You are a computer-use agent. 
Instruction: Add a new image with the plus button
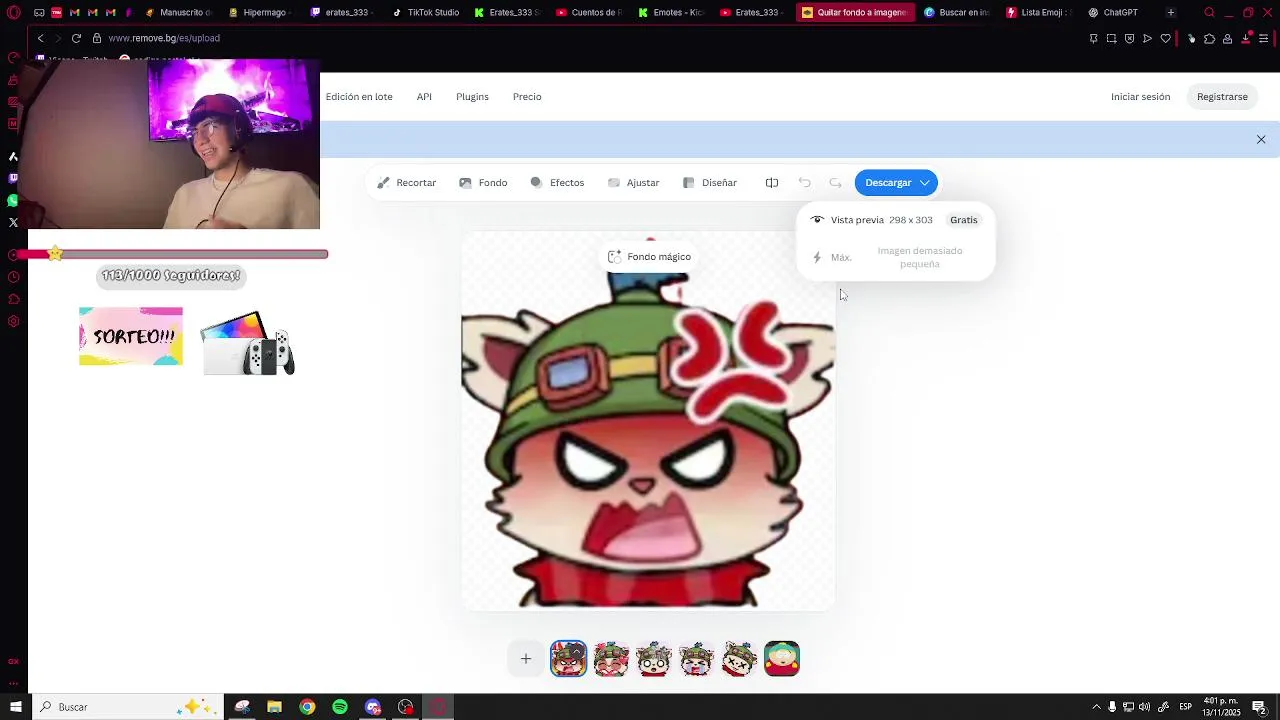526,658
